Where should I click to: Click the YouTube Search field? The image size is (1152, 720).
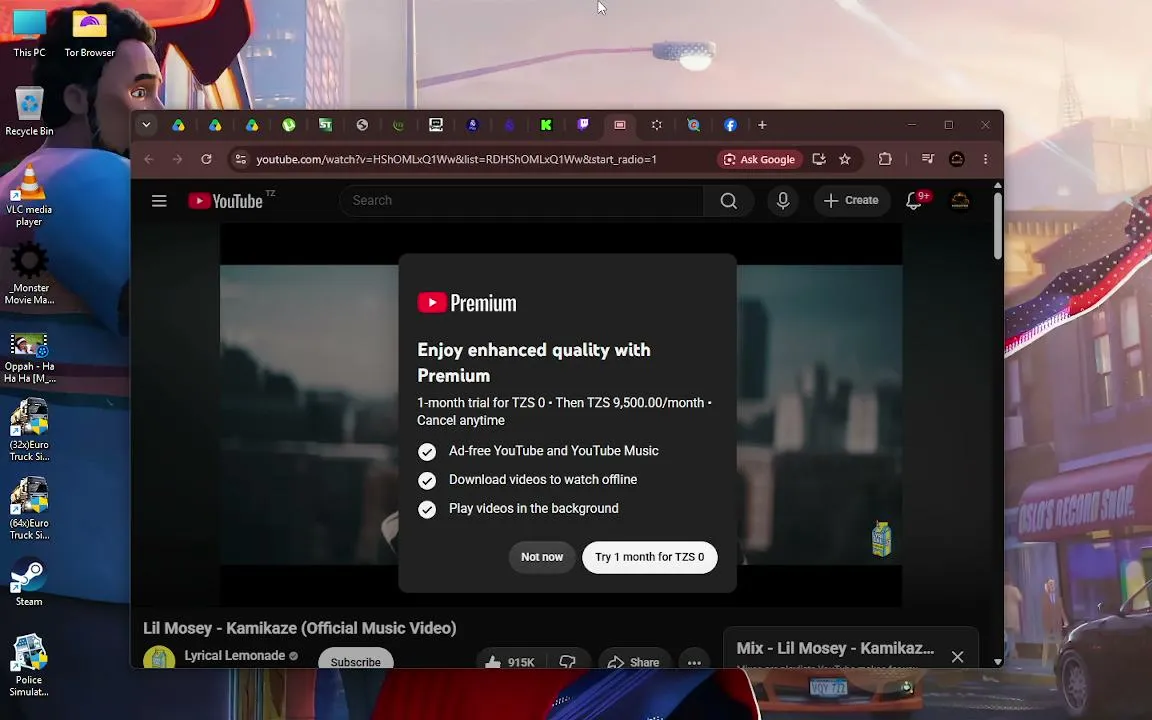521,201
